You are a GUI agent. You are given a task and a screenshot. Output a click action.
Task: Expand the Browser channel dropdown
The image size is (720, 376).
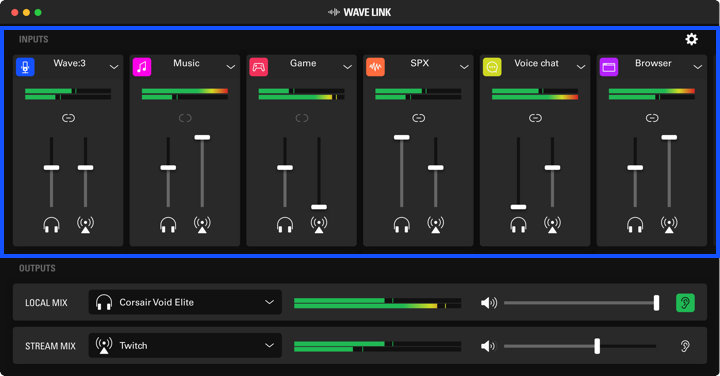[x=698, y=67]
